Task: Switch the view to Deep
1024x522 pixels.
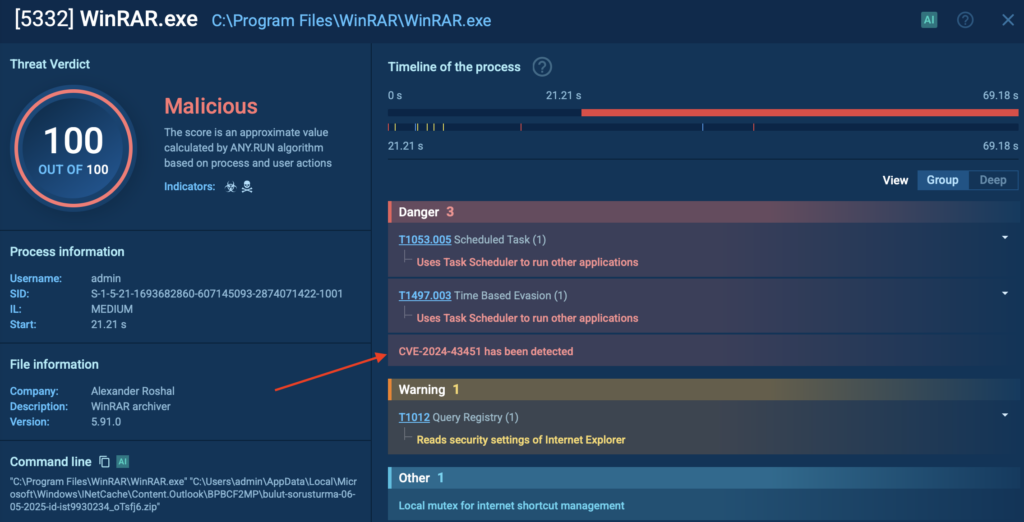Action: point(993,180)
